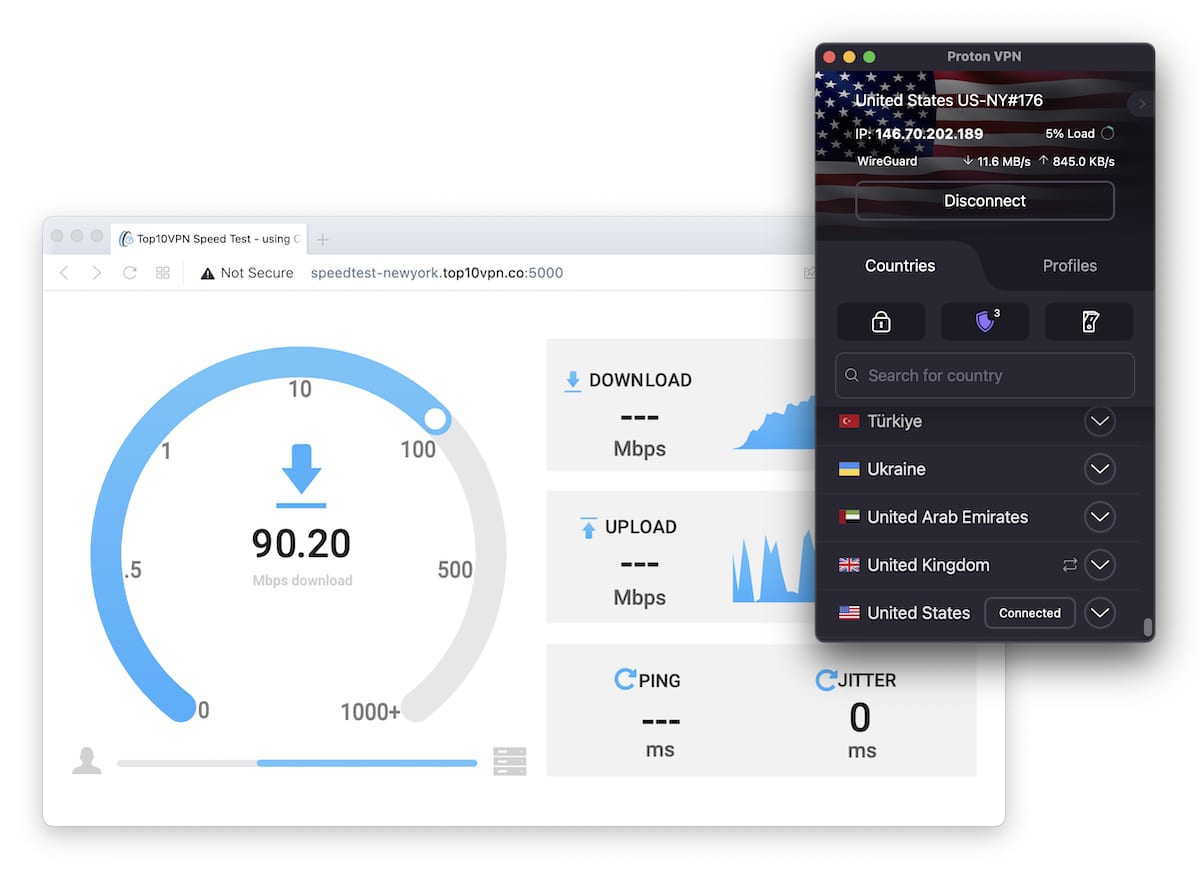Click the blue speed test progress bar
Image resolution: width=1200 pixels, height=885 pixels.
coord(366,762)
